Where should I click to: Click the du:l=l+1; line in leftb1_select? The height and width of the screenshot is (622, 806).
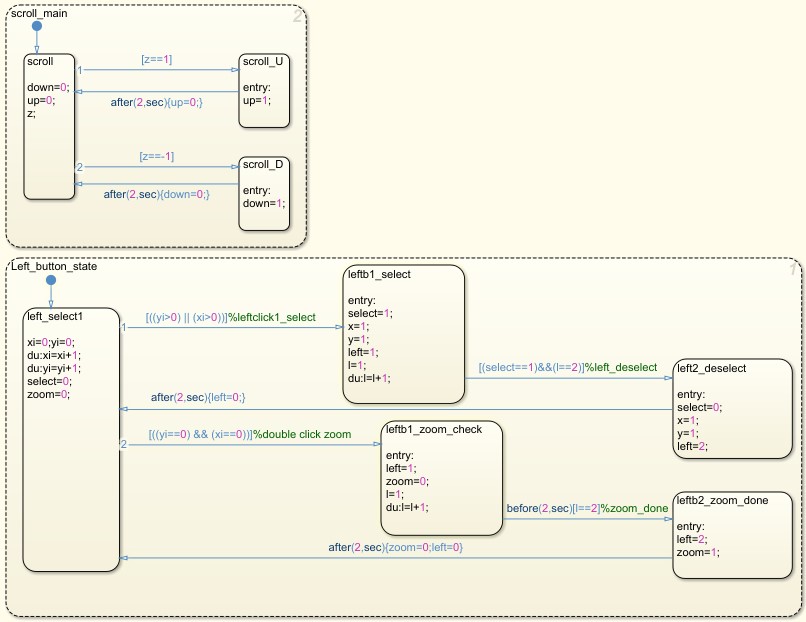pyautogui.click(x=369, y=378)
